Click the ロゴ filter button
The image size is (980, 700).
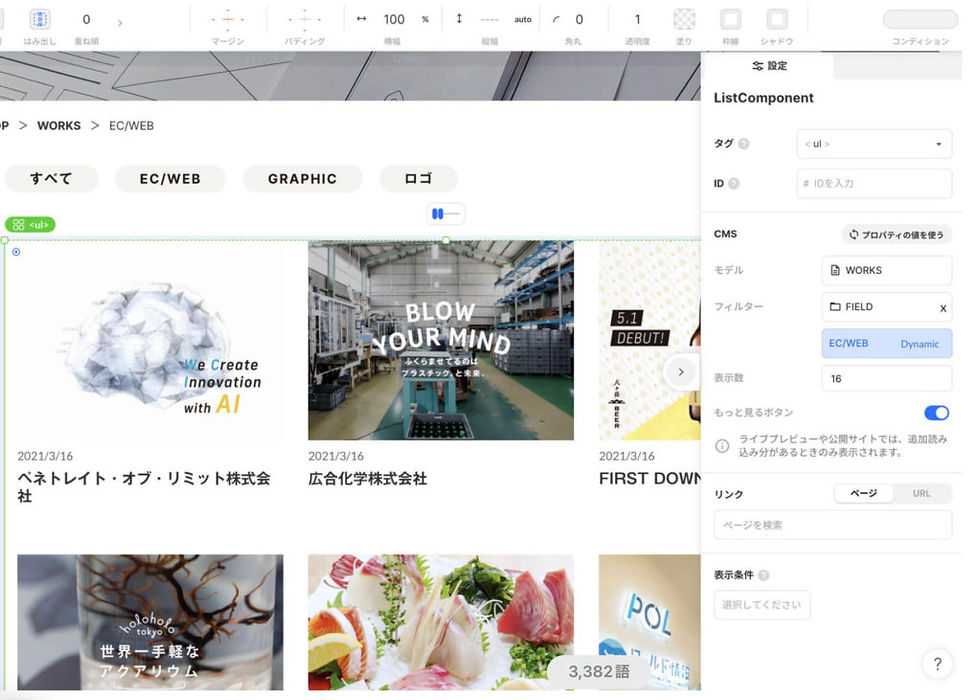click(x=418, y=179)
